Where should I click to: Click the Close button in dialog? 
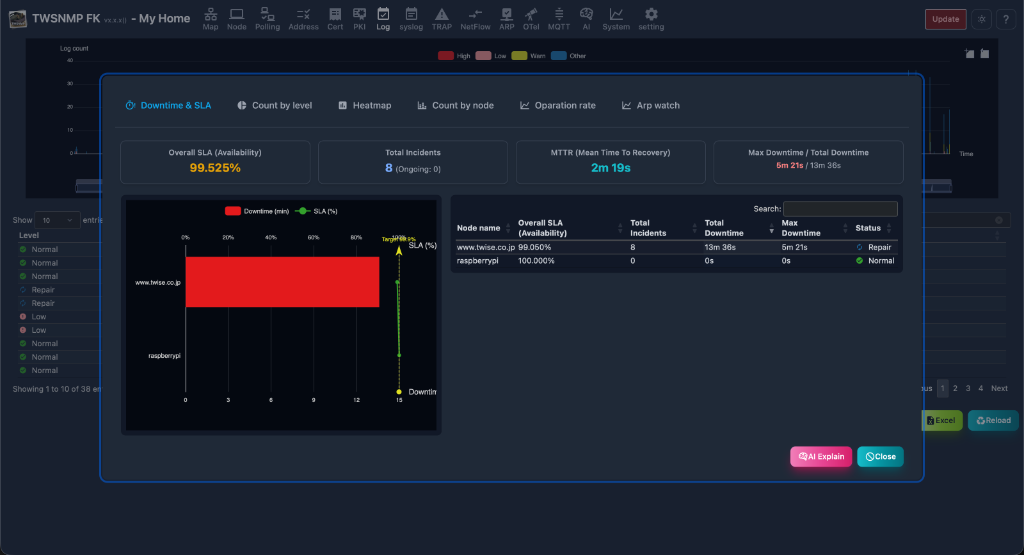[x=880, y=456]
